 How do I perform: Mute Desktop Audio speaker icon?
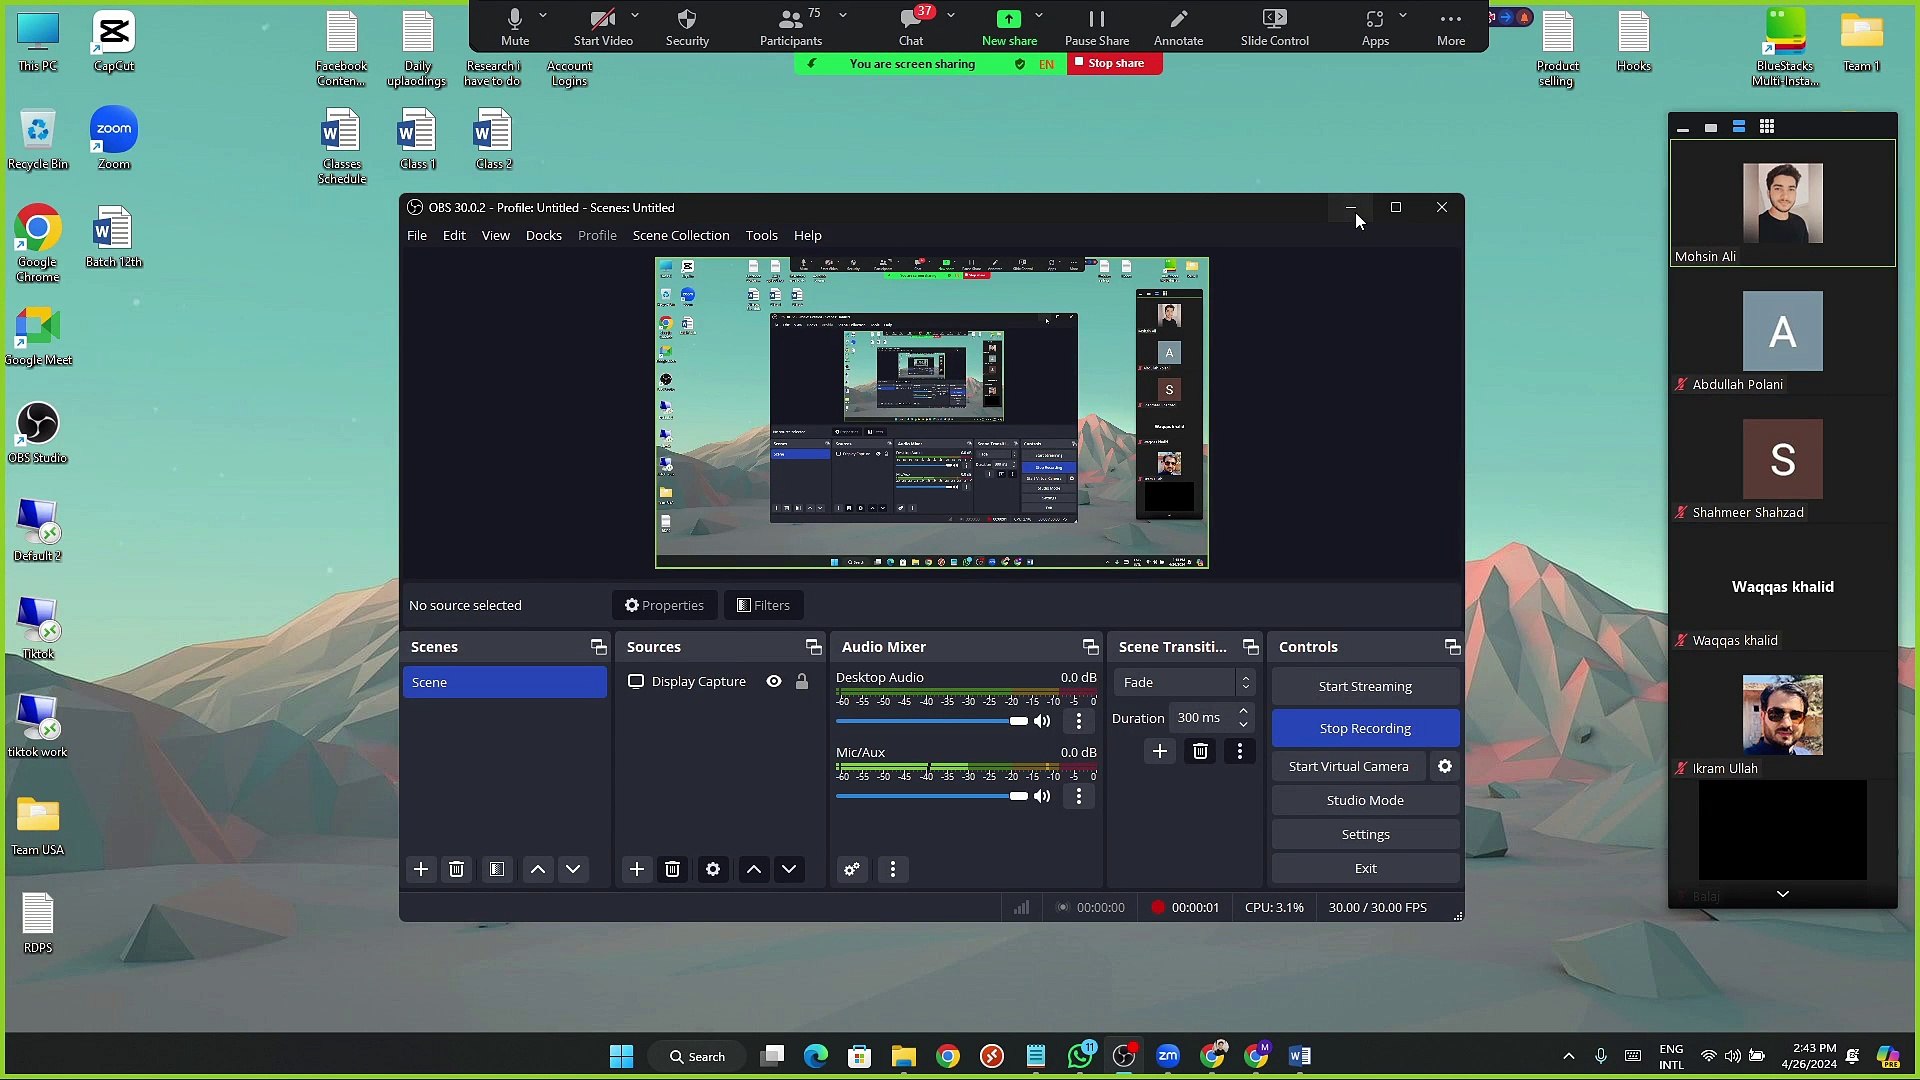tap(1042, 721)
